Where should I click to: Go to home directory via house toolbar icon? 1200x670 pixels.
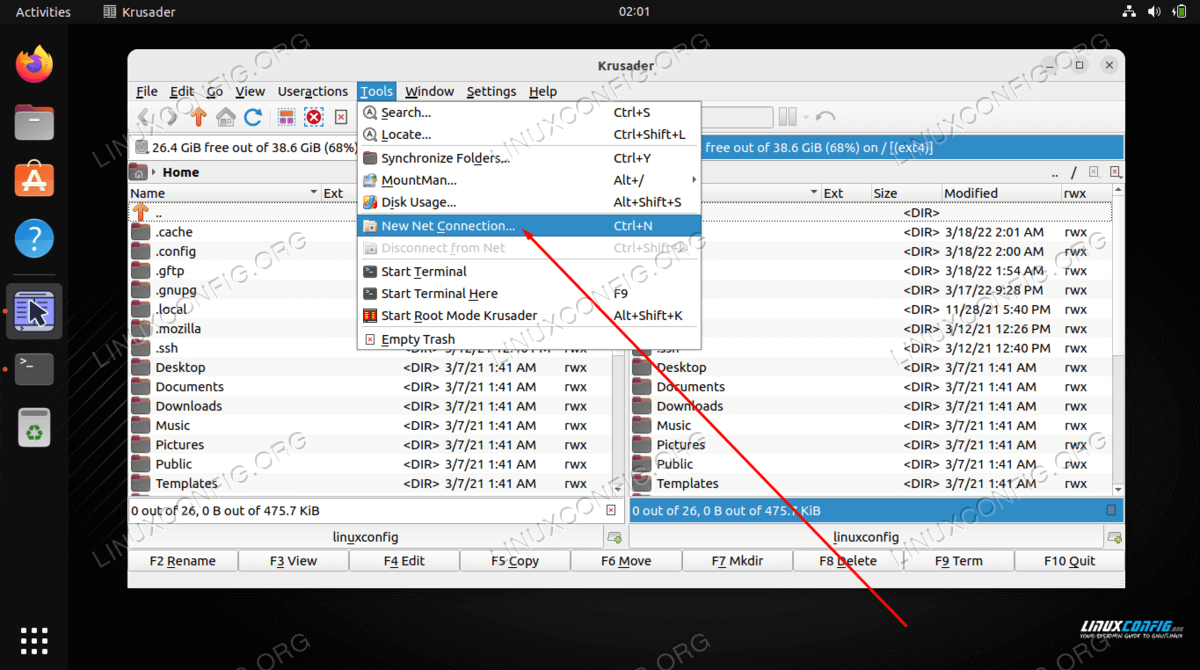(x=226, y=117)
